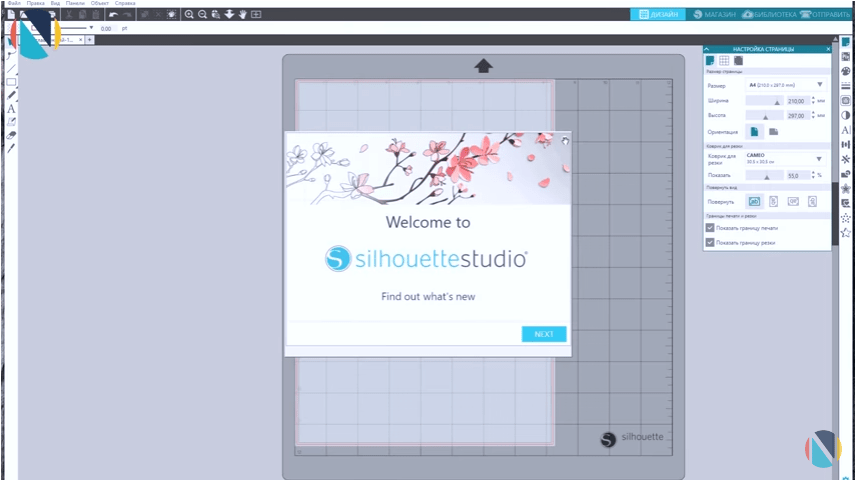Open the Отправить tab
This screenshot has width=855, height=480.
click(826, 14)
